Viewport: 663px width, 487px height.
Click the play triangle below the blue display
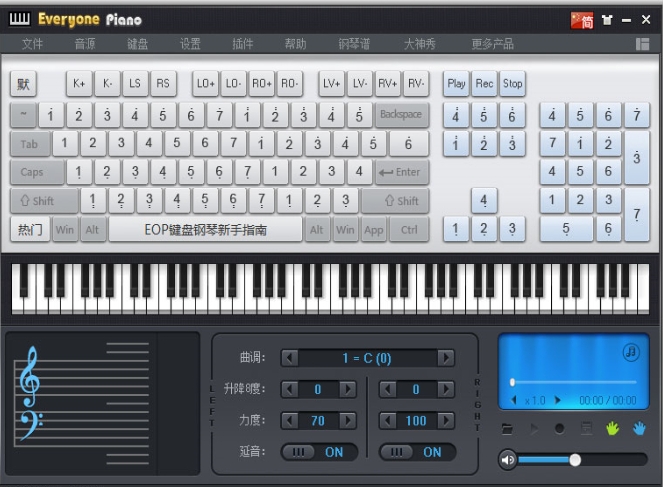pyautogui.click(x=534, y=430)
